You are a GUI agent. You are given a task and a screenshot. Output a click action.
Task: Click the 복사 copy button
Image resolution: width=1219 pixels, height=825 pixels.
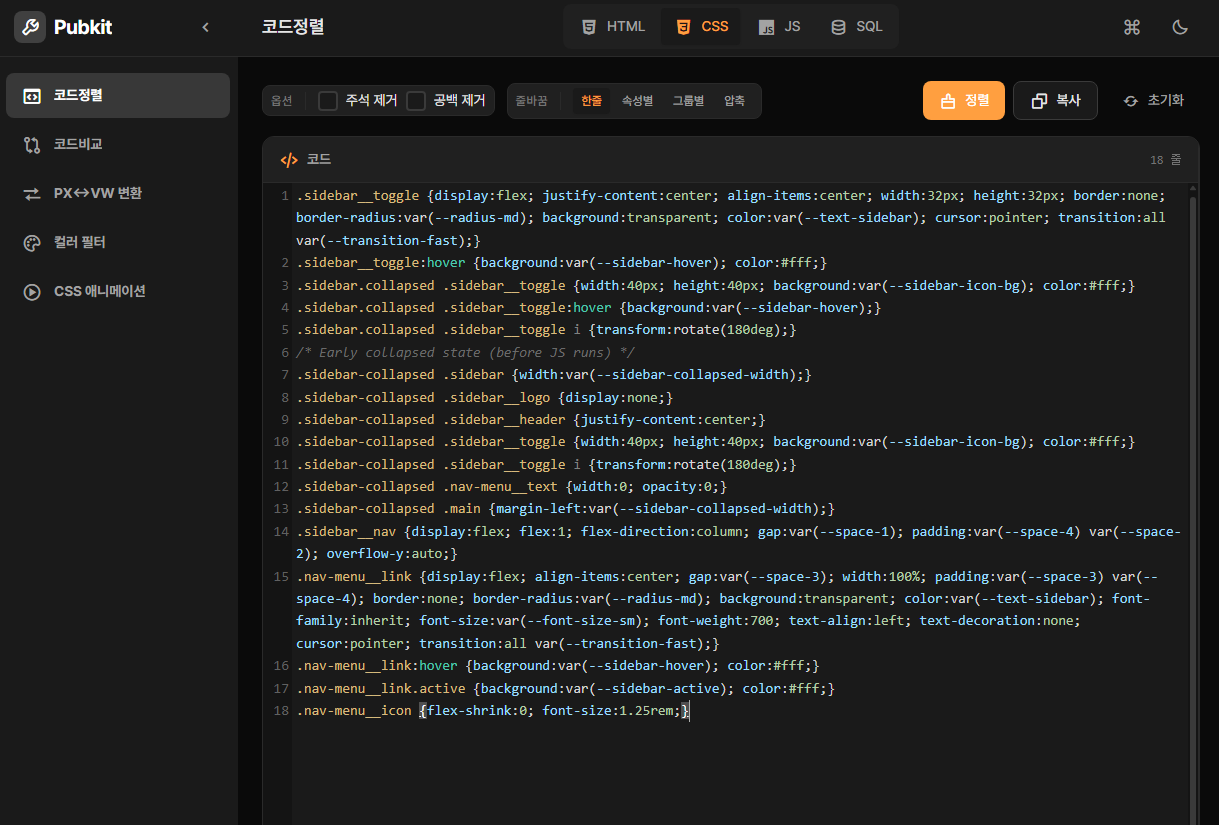click(1055, 100)
